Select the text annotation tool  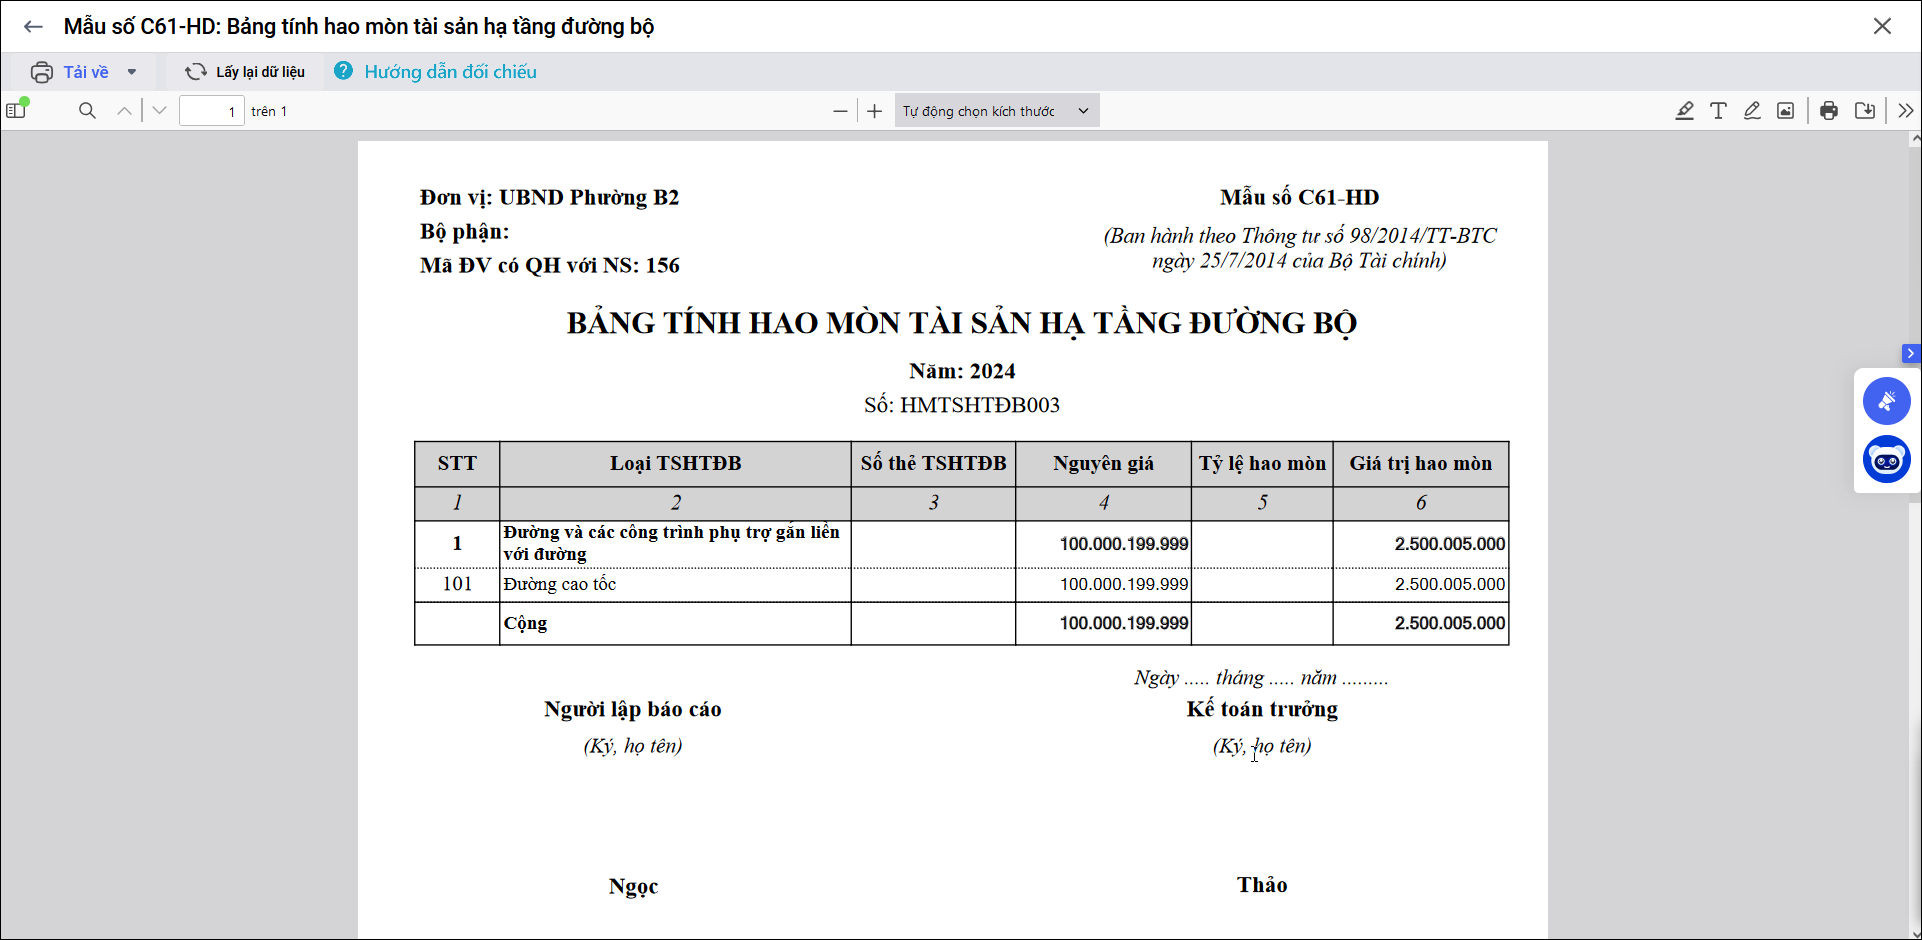pos(1719,111)
